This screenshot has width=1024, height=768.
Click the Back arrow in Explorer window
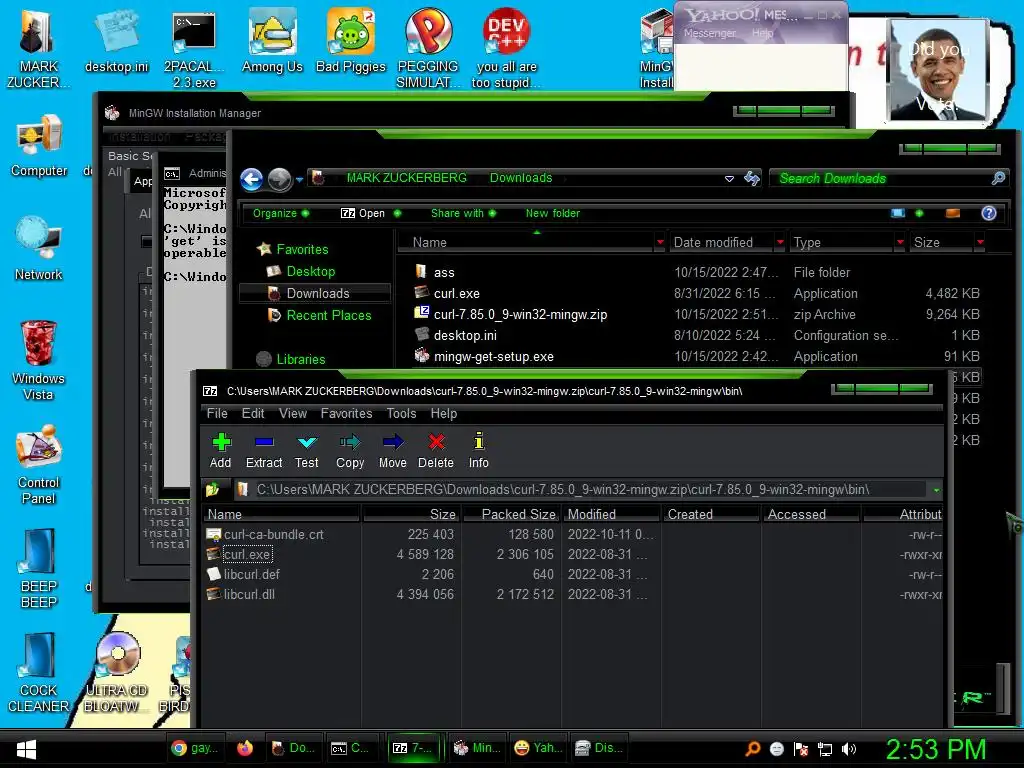251,179
